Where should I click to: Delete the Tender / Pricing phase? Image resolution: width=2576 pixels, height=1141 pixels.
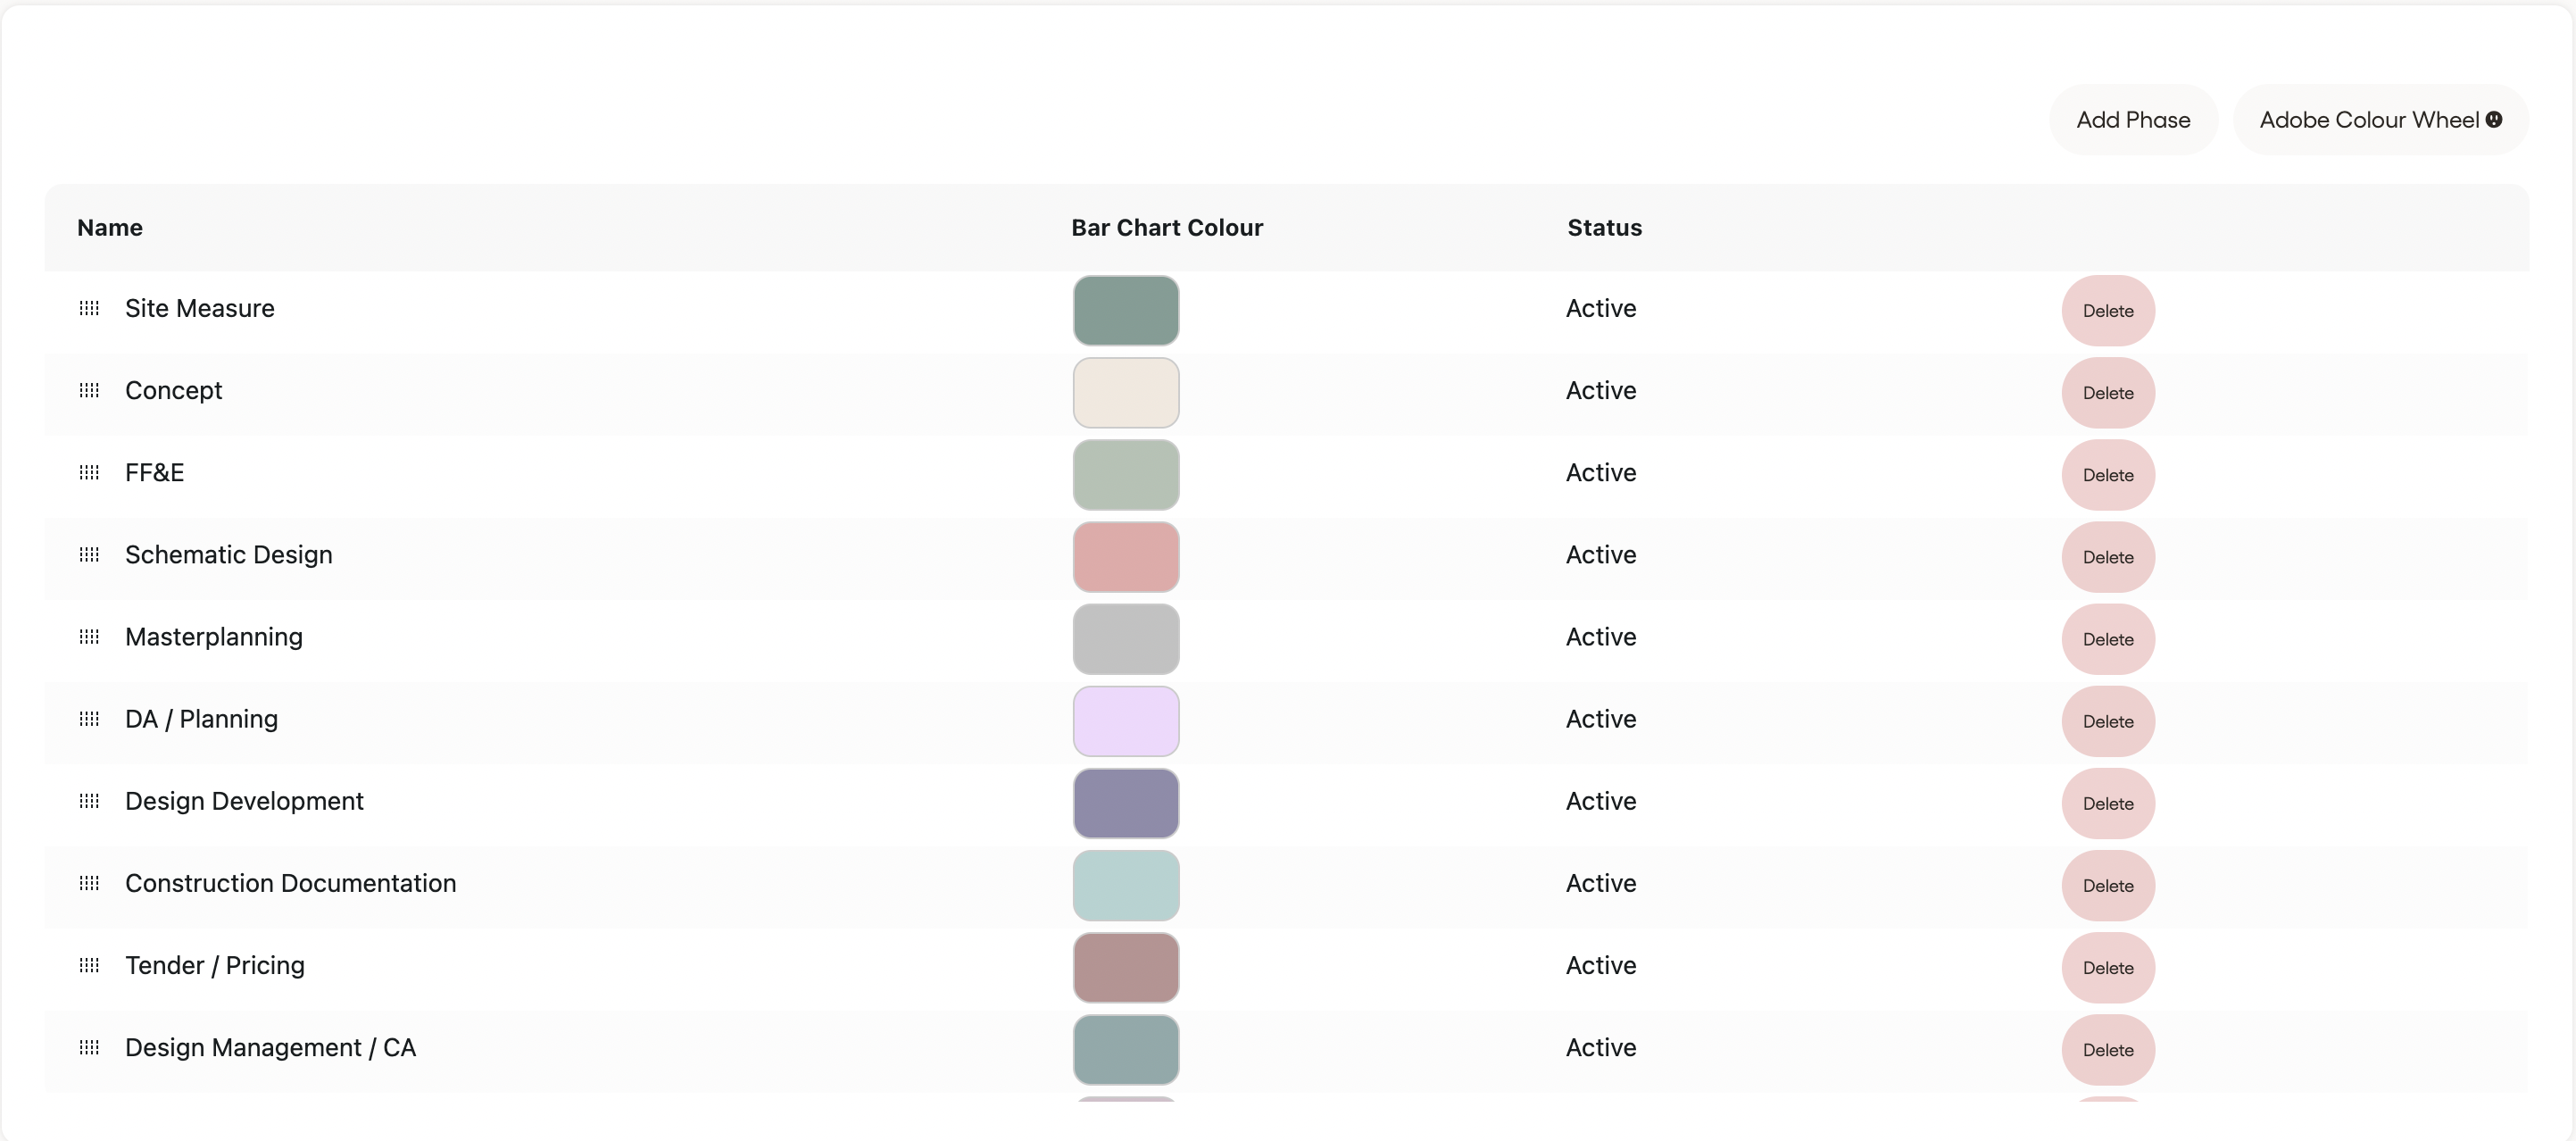pos(2108,967)
